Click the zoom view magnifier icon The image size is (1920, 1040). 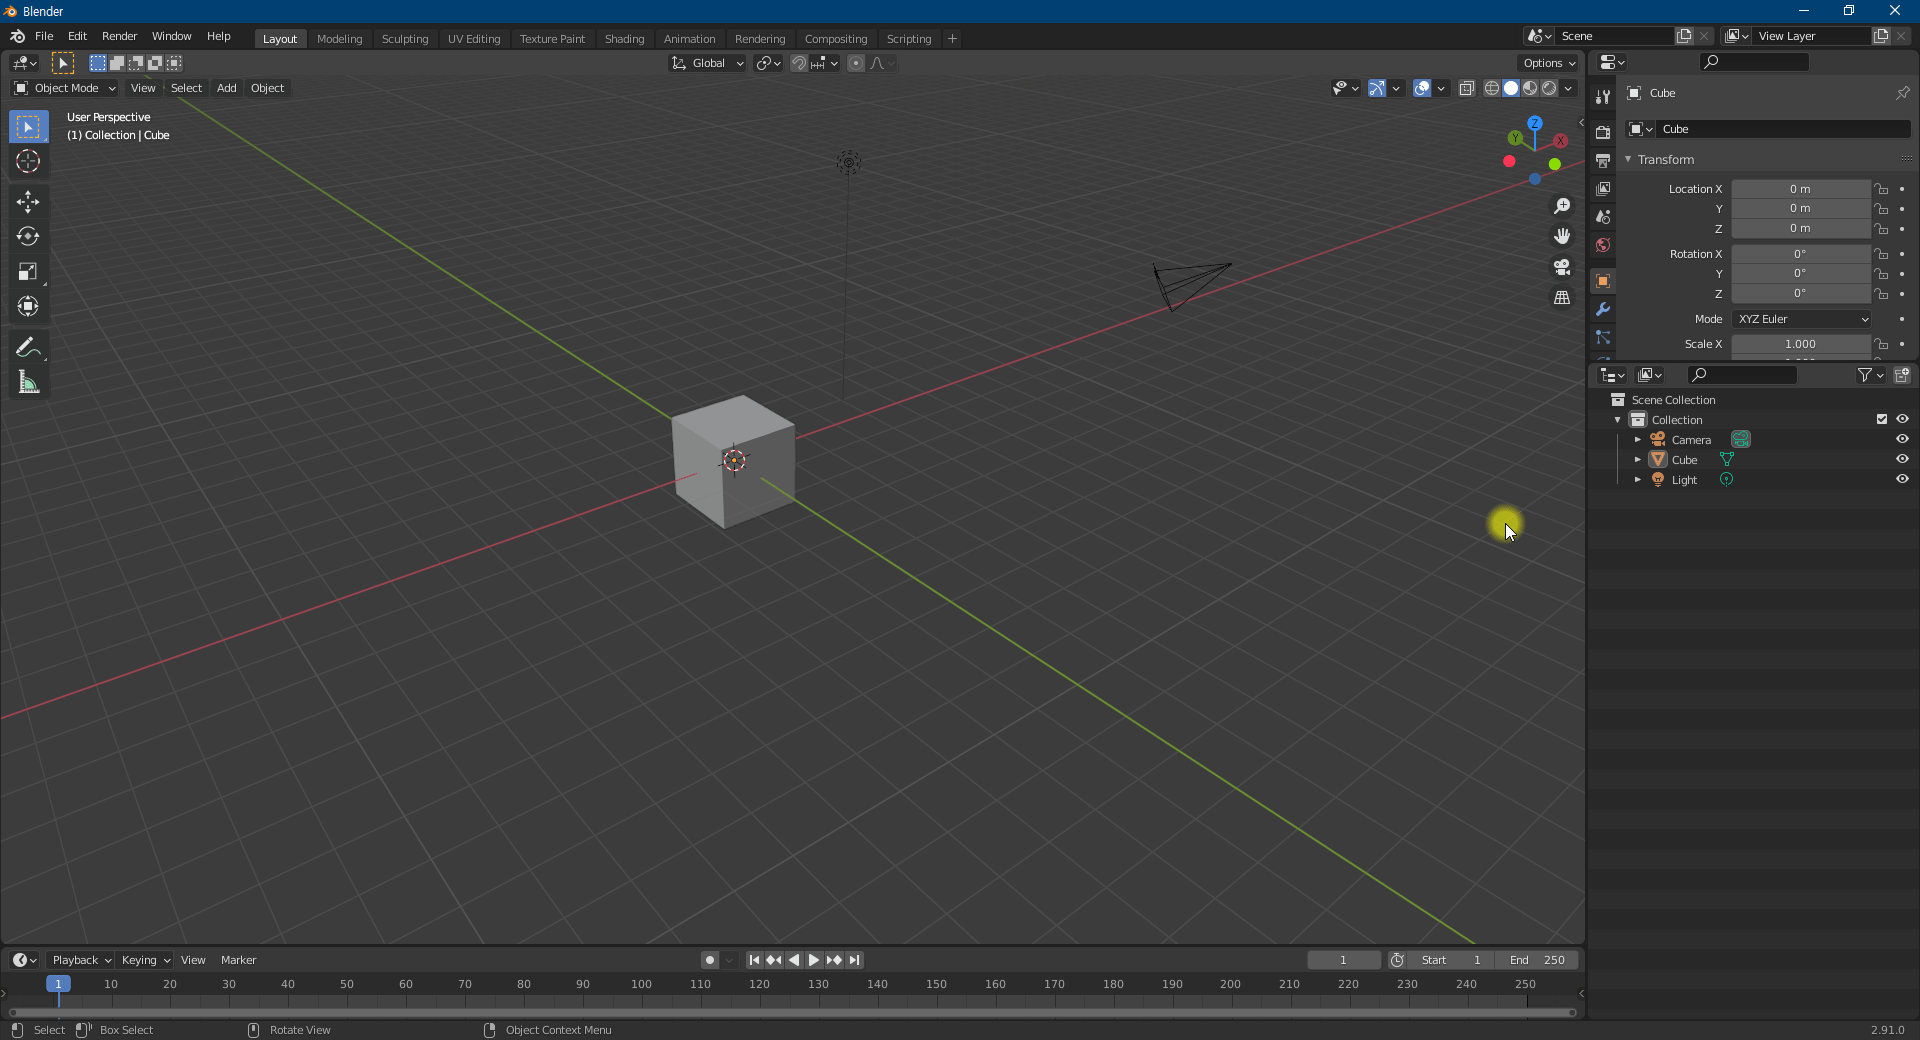pos(1562,206)
